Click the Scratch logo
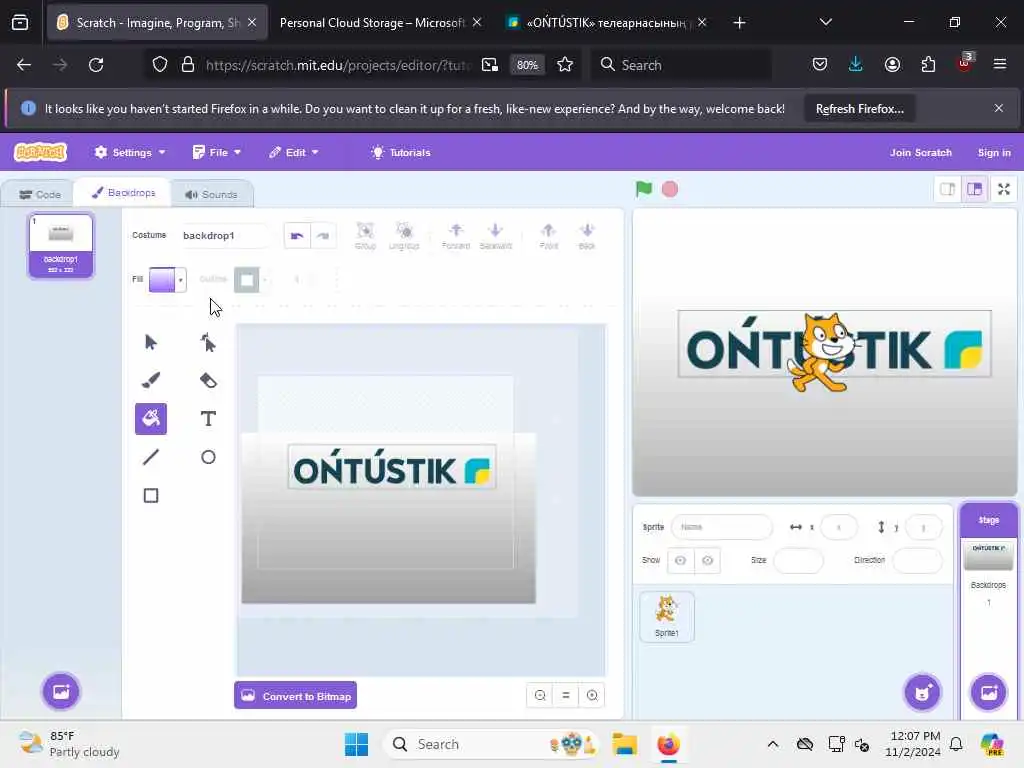The height and width of the screenshot is (768, 1024). tap(40, 152)
